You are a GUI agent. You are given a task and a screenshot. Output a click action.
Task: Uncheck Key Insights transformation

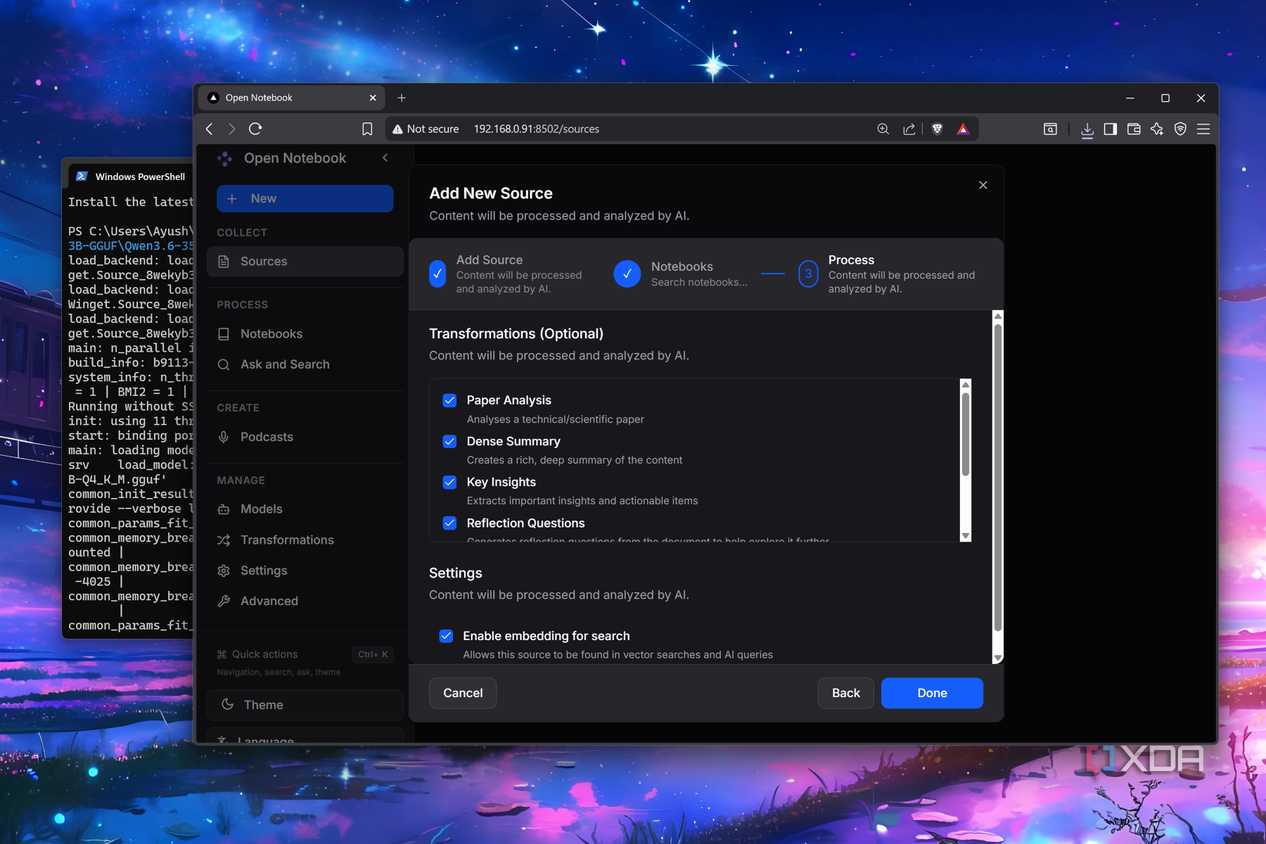pyautogui.click(x=450, y=482)
